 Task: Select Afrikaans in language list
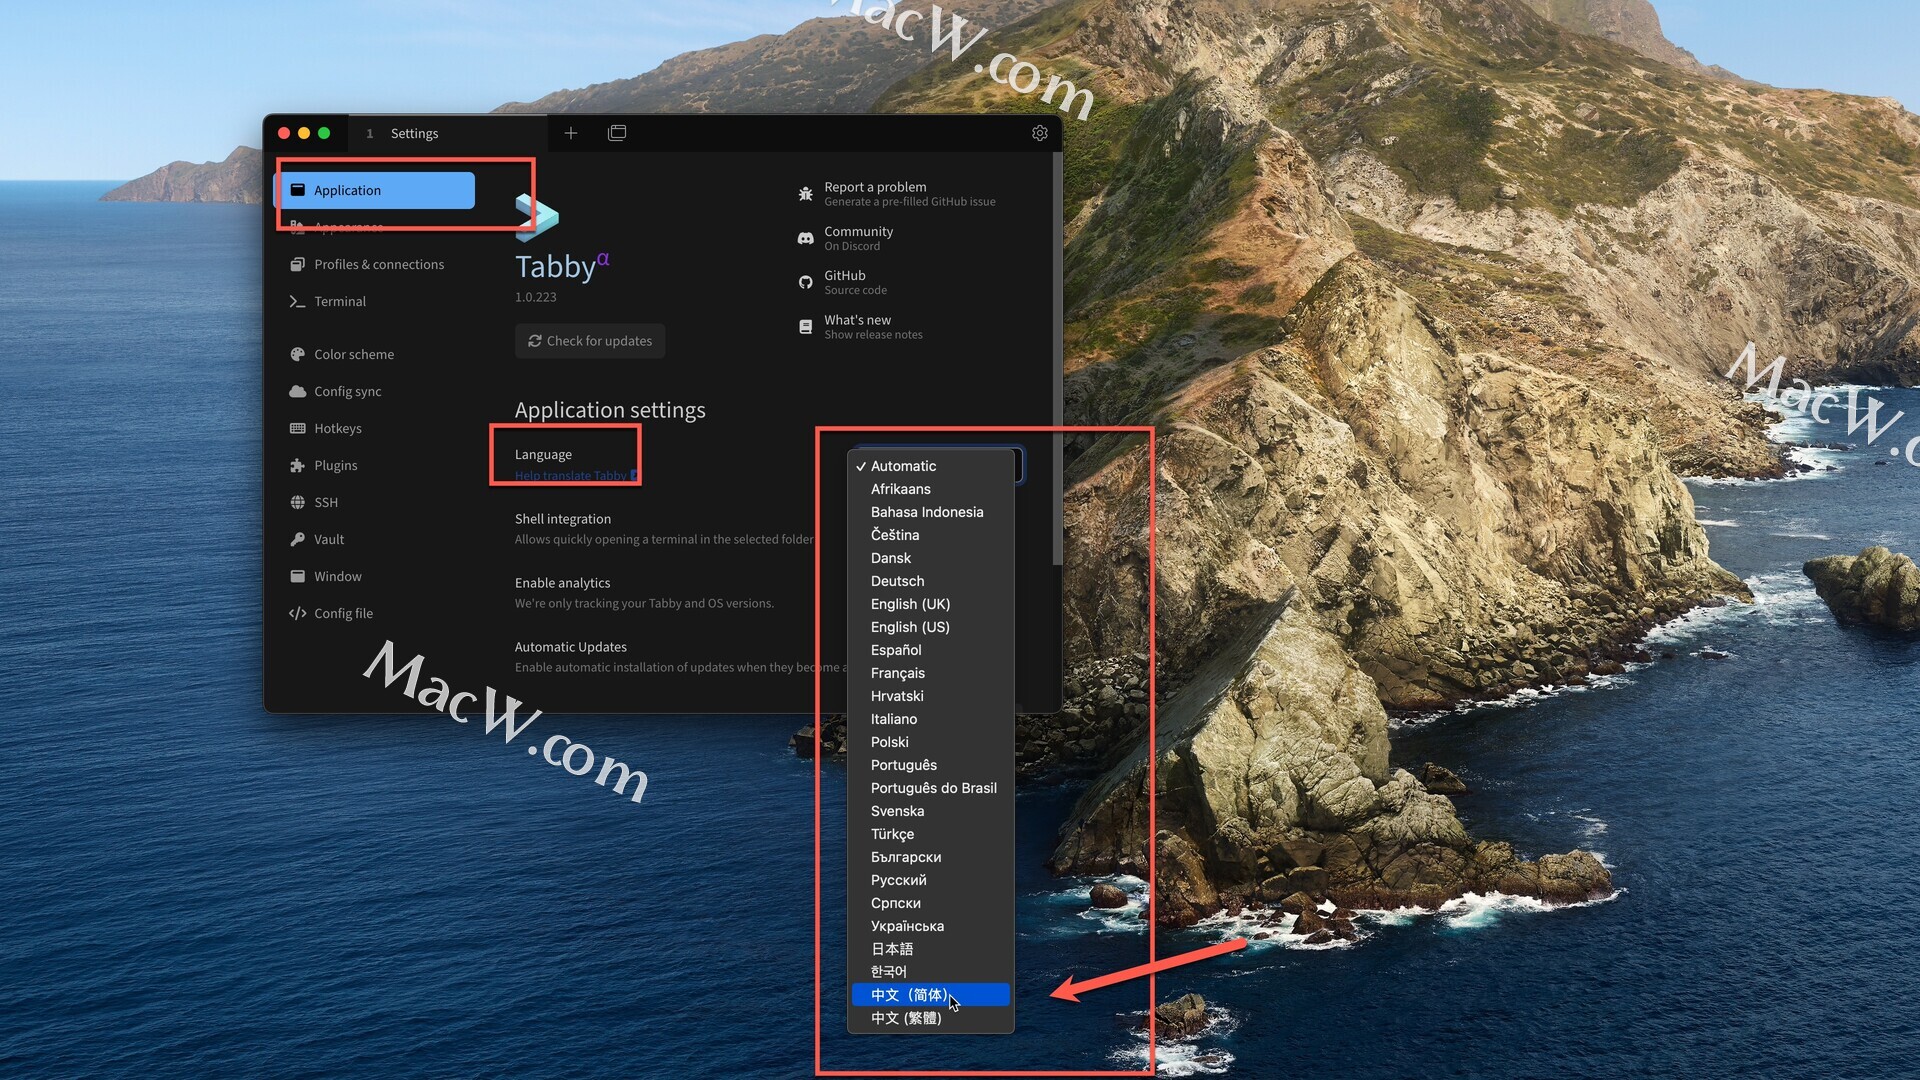[x=930, y=489]
